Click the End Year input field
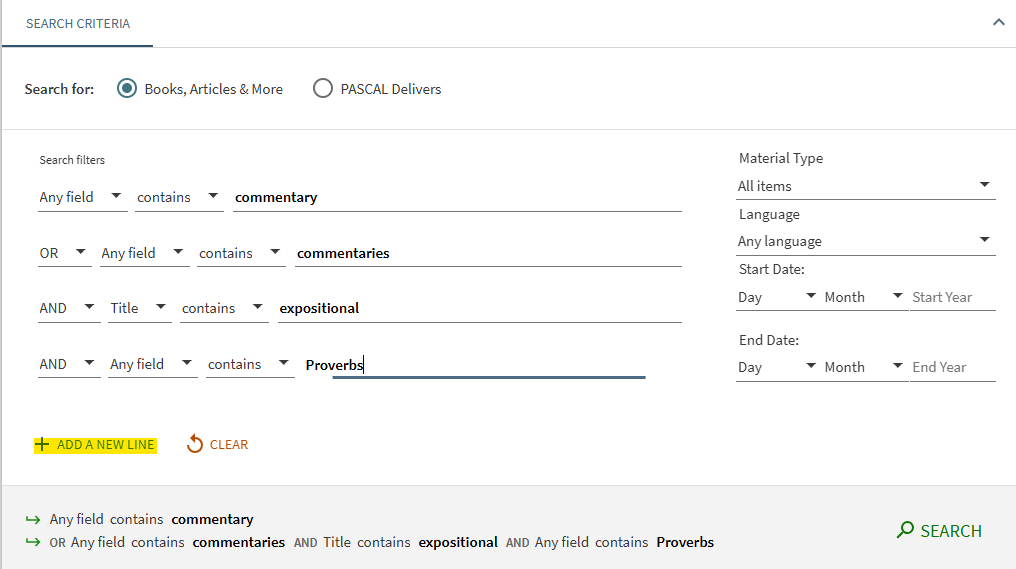This screenshot has height=569, width=1016. click(x=952, y=367)
